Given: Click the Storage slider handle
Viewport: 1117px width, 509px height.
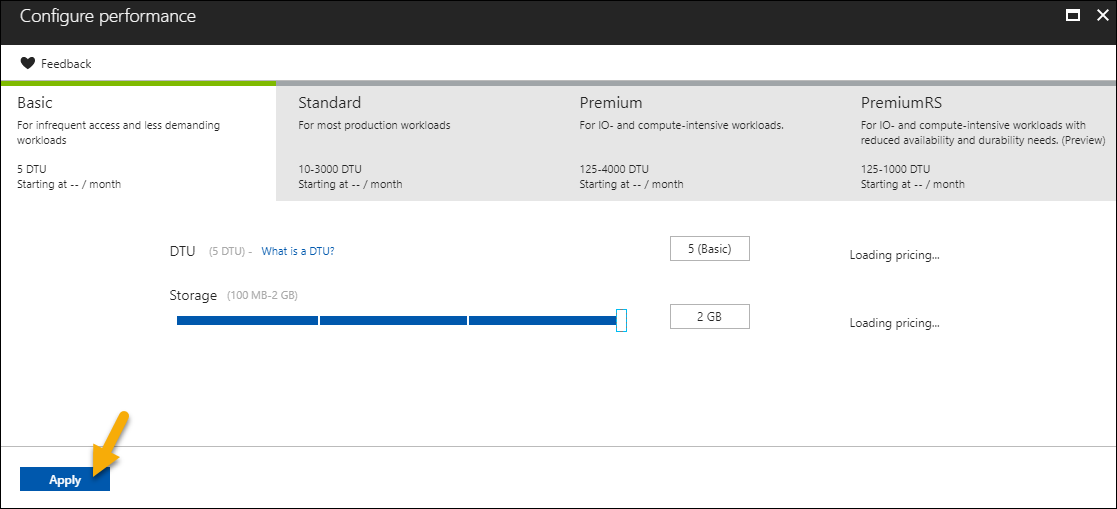Looking at the screenshot, I should coord(621,320).
